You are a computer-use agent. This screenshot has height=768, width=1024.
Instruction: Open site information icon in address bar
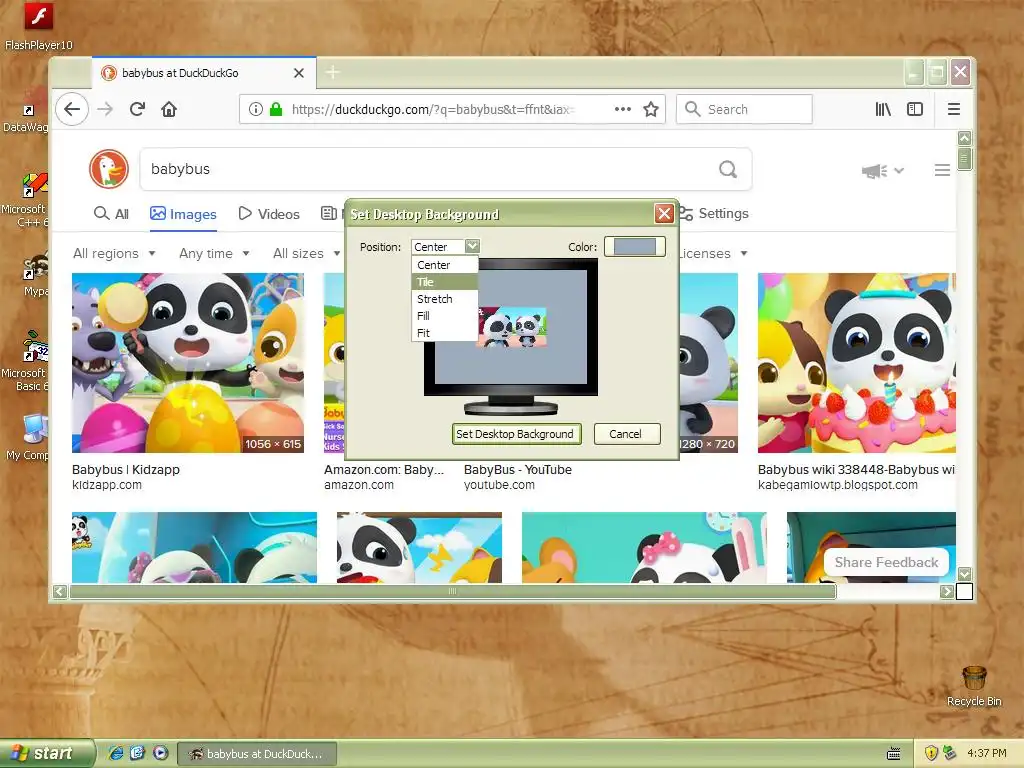(x=255, y=109)
